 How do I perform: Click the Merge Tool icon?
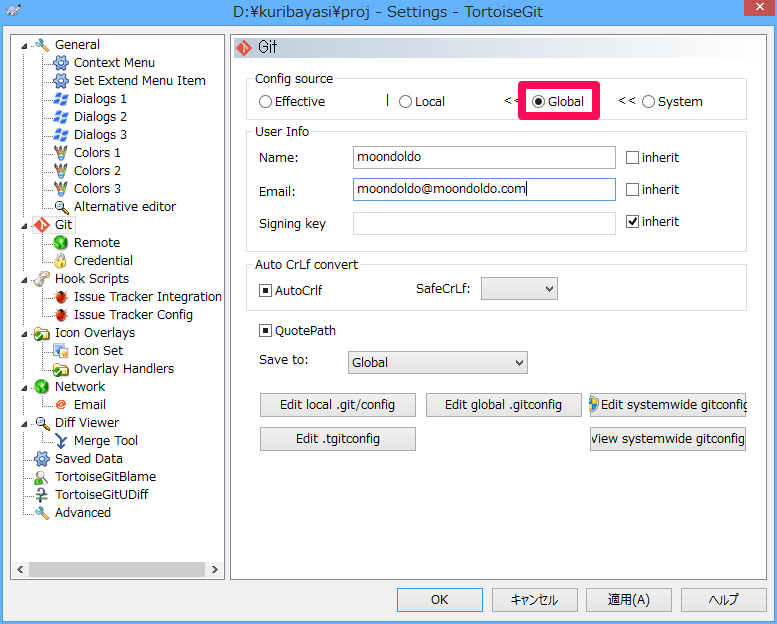point(61,441)
